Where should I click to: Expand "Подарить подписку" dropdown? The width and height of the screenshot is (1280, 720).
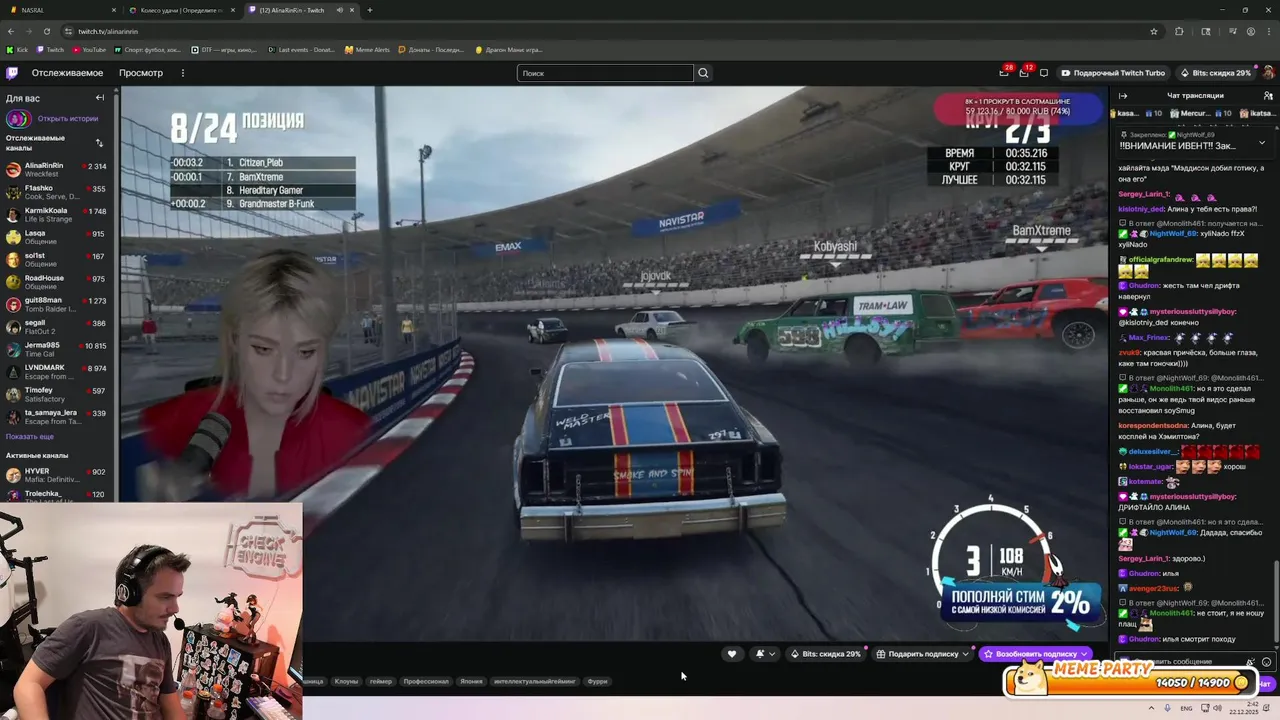964,654
